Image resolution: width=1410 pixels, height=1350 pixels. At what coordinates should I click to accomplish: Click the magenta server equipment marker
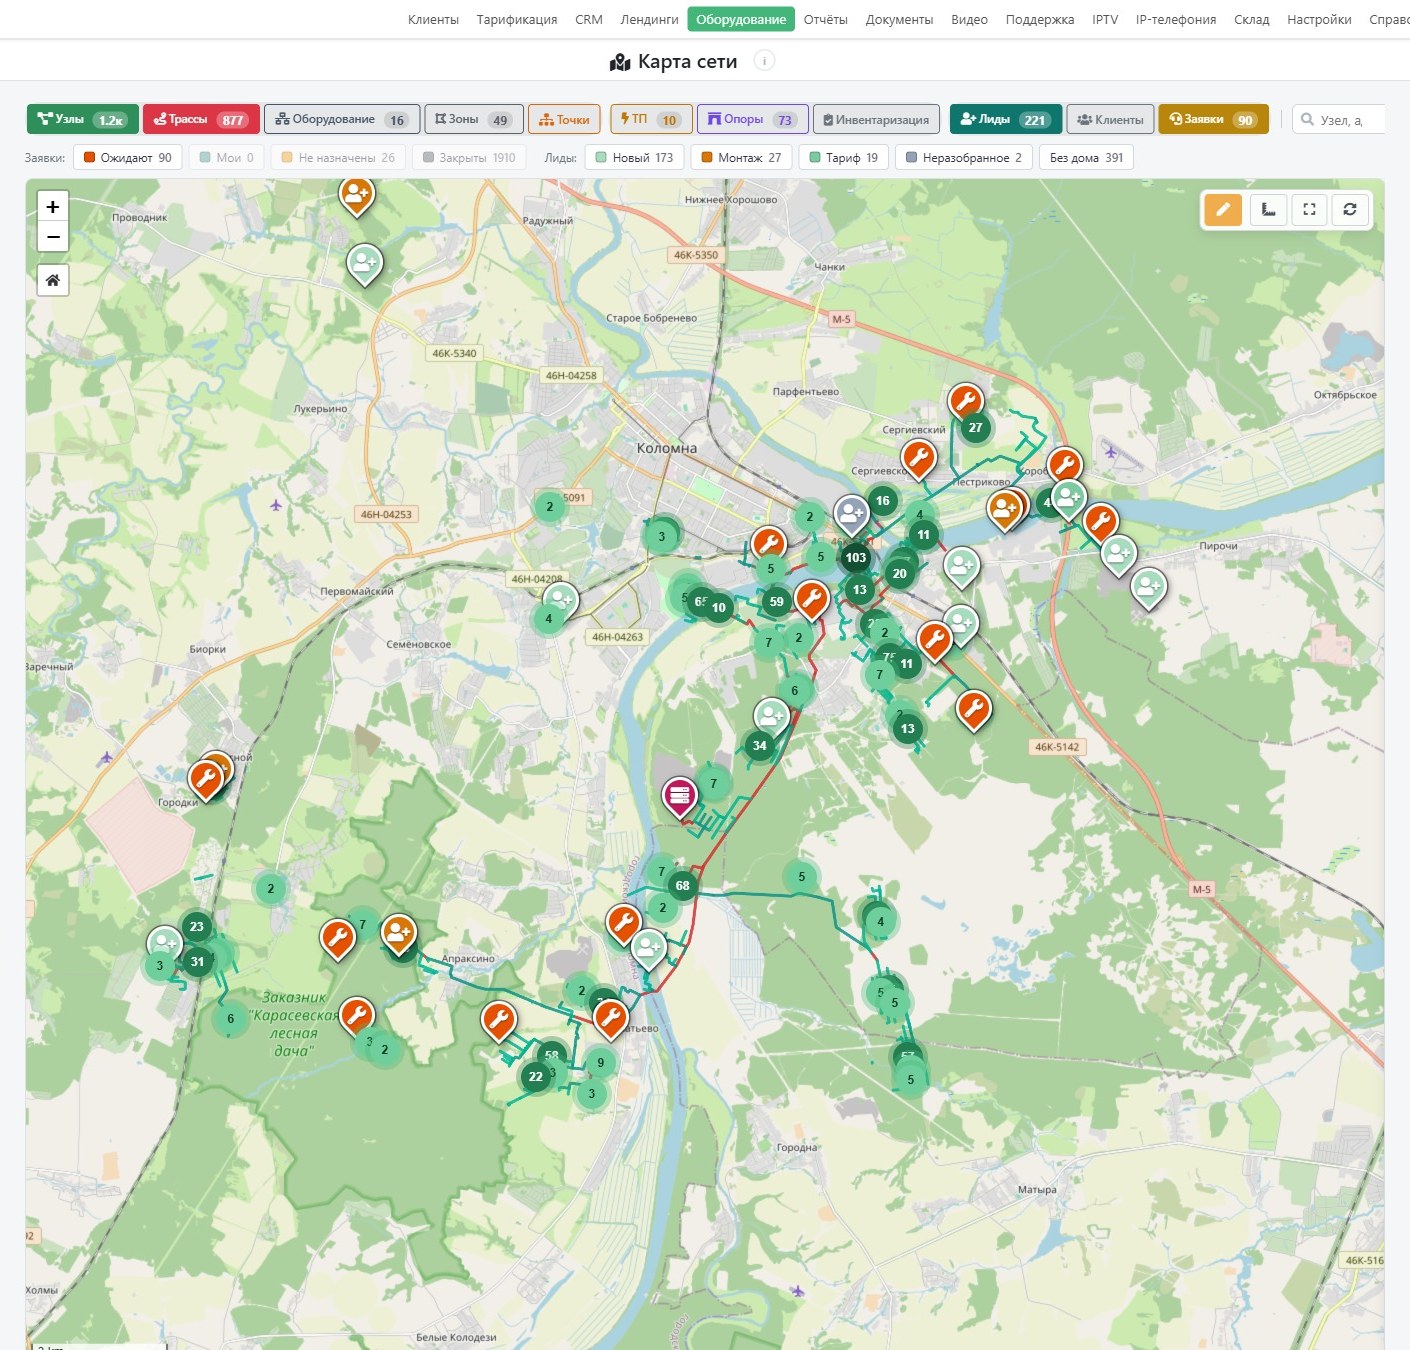coord(680,797)
